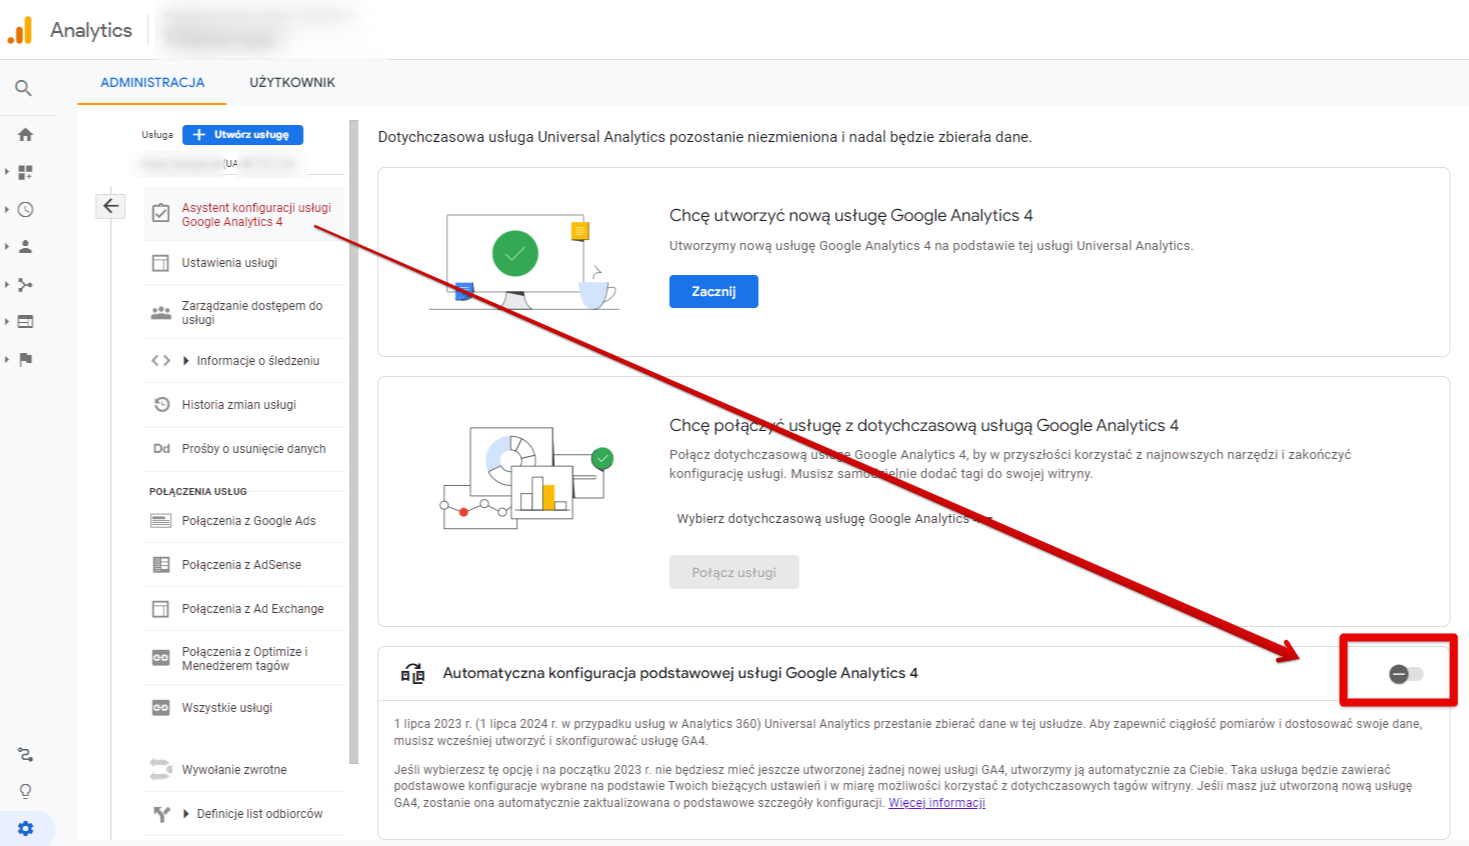Go to Home icon in left navigation
1469x846 pixels.
point(25,134)
